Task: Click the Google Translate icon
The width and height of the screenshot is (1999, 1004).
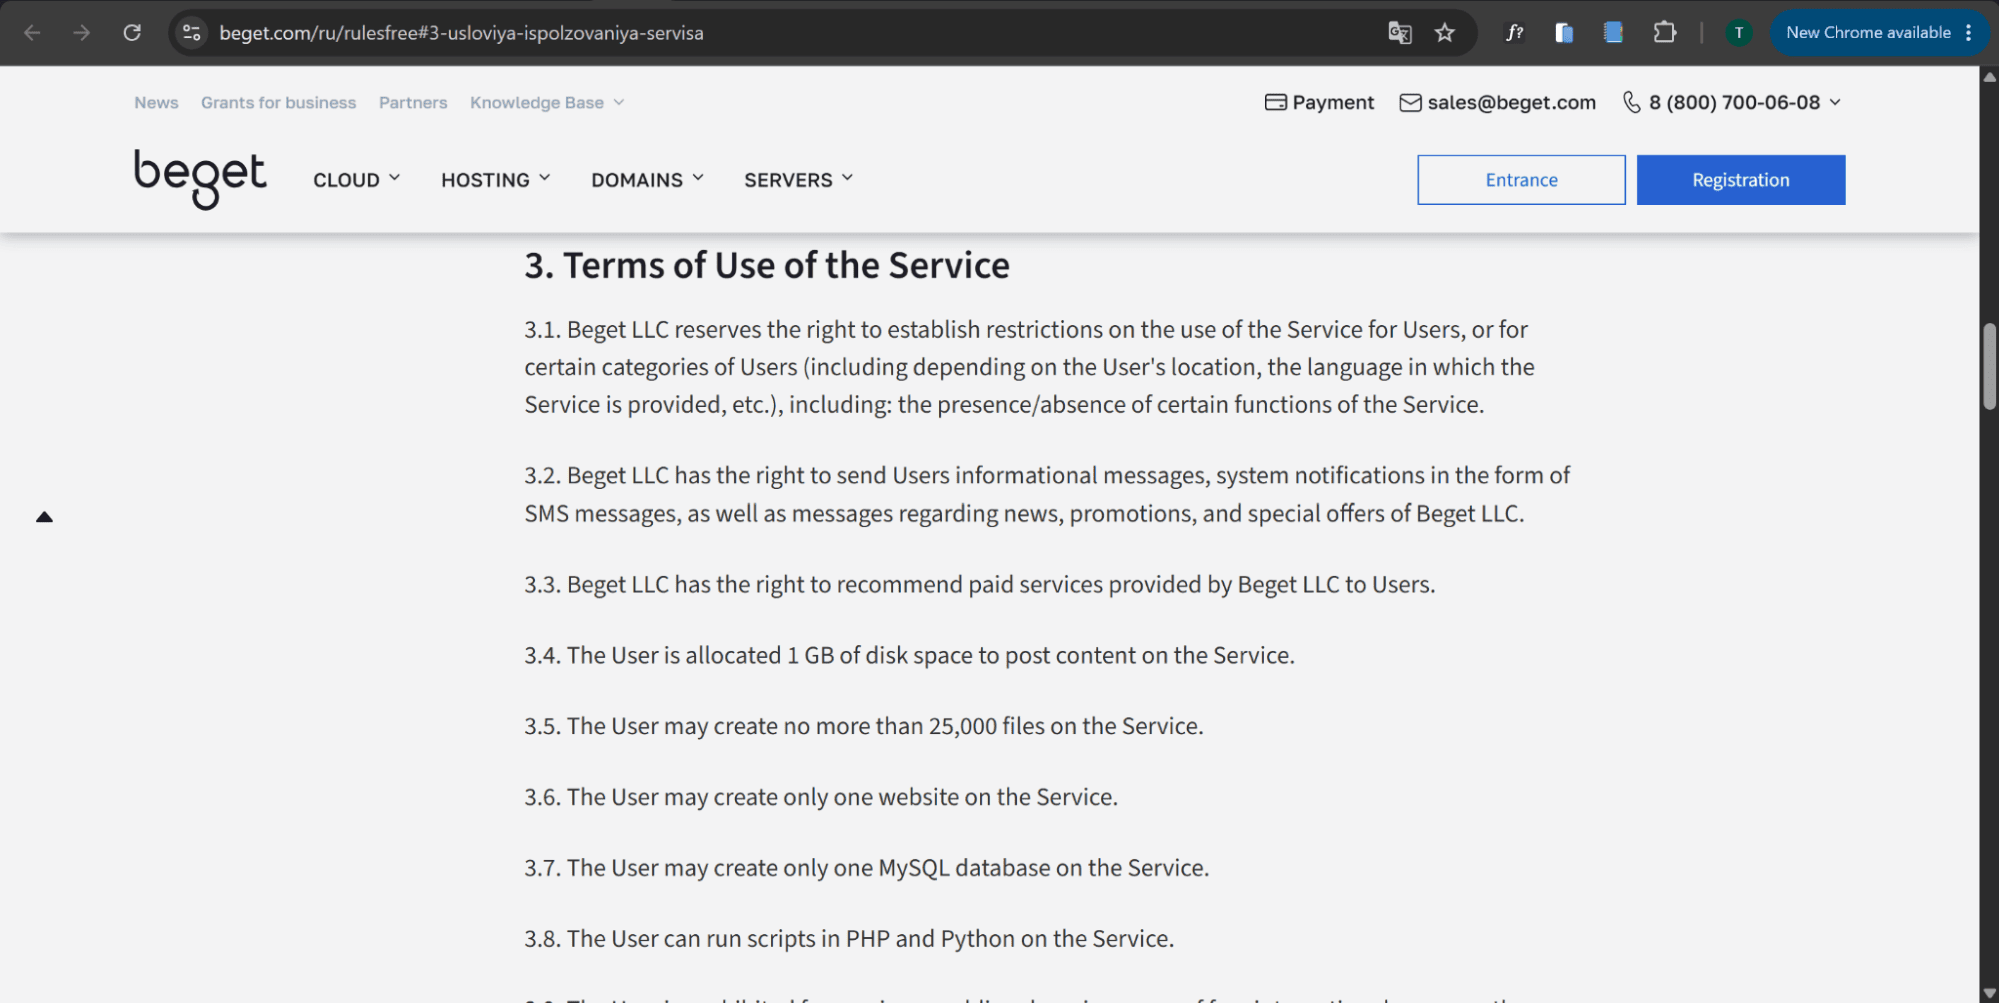Action: point(1400,33)
